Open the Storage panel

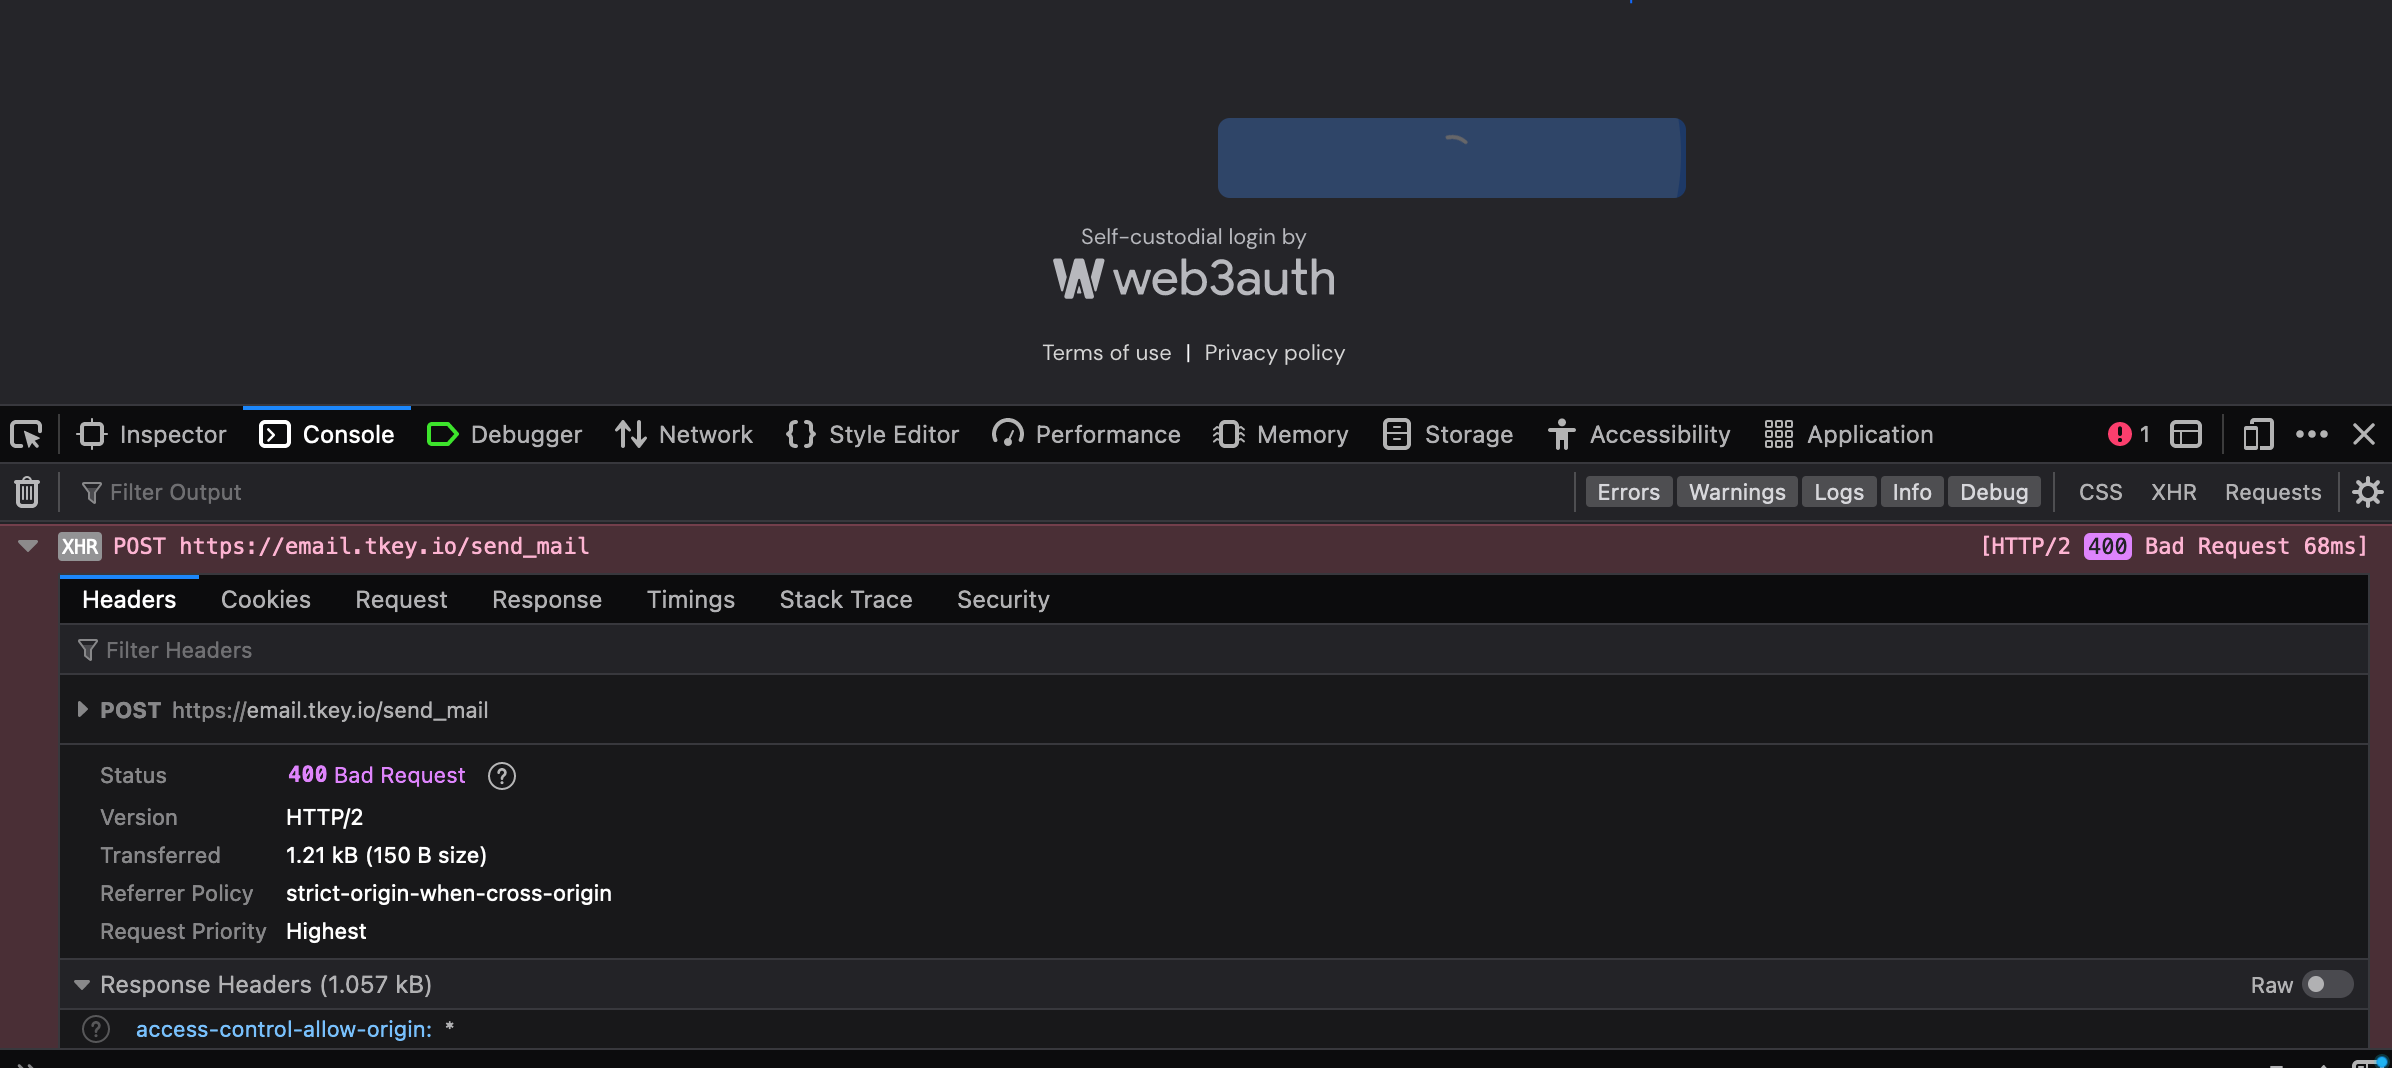pos(1447,434)
